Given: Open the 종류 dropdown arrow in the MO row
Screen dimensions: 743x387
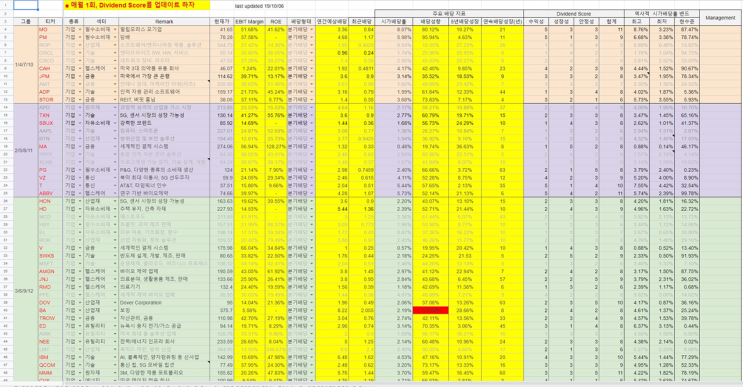Looking at the screenshot, I should 80,29.
